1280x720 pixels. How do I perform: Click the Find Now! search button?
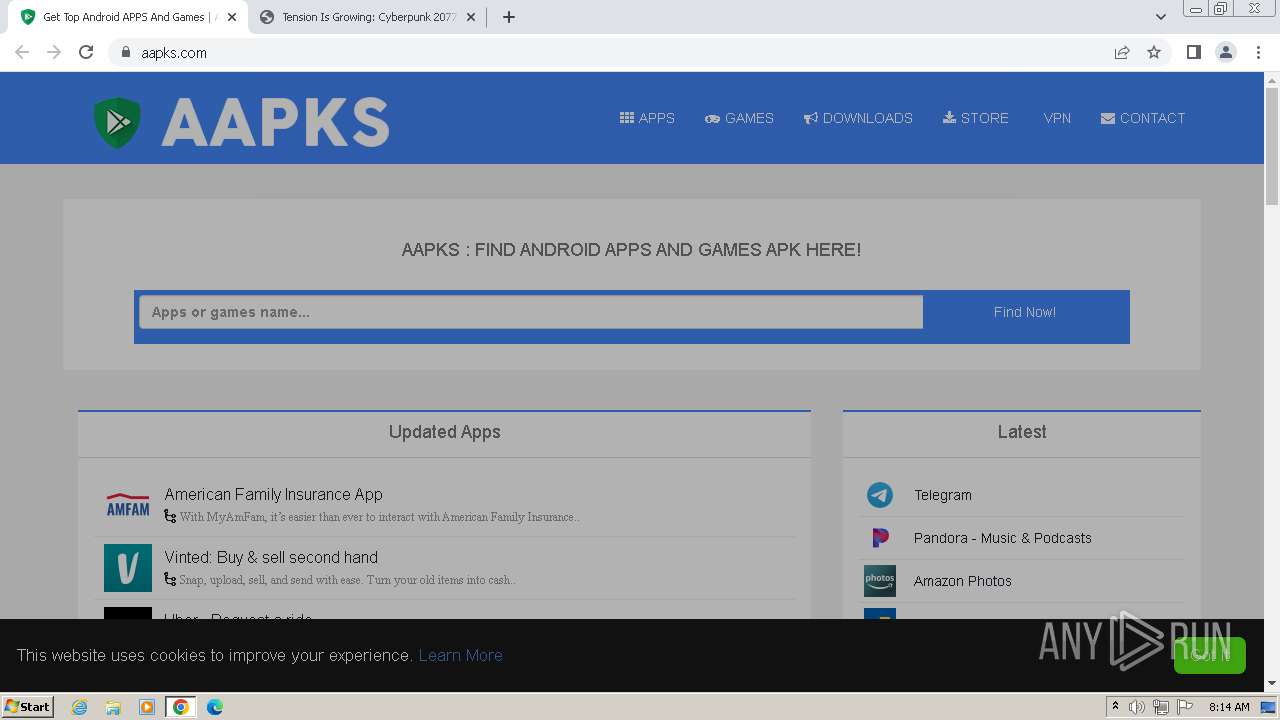[1025, 312]
